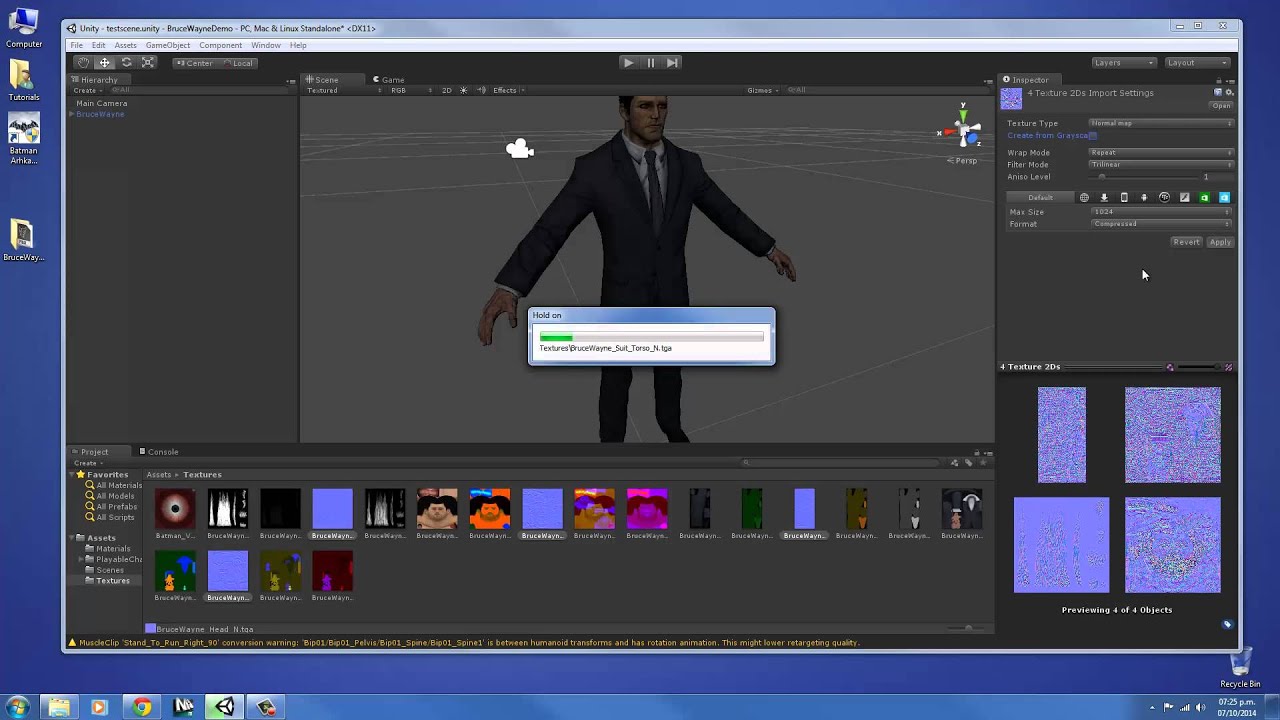Screen dimensions: 1280x720
Task: Select the Move (translate) tool
Action: click(x=104, y=63)
